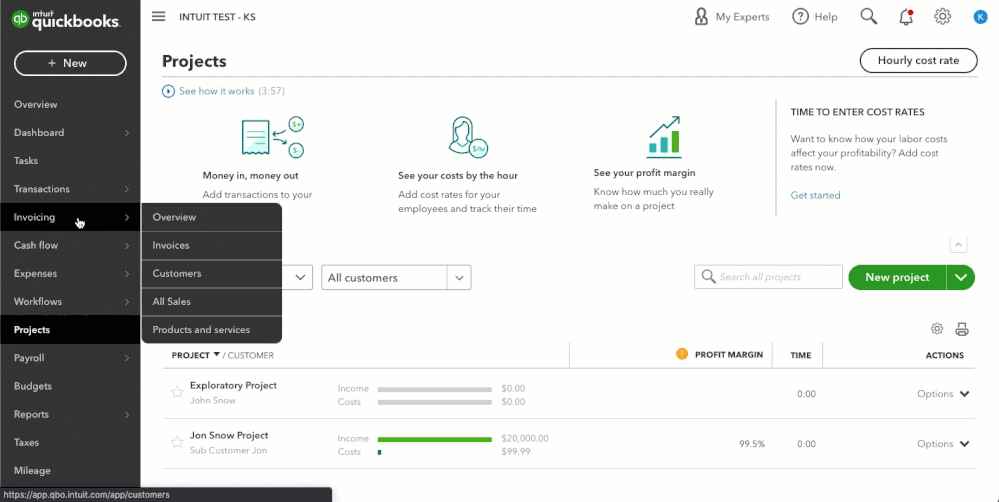Open Tasks in the sidebar
Screen dimensions: 999x502
click(70, 161)
